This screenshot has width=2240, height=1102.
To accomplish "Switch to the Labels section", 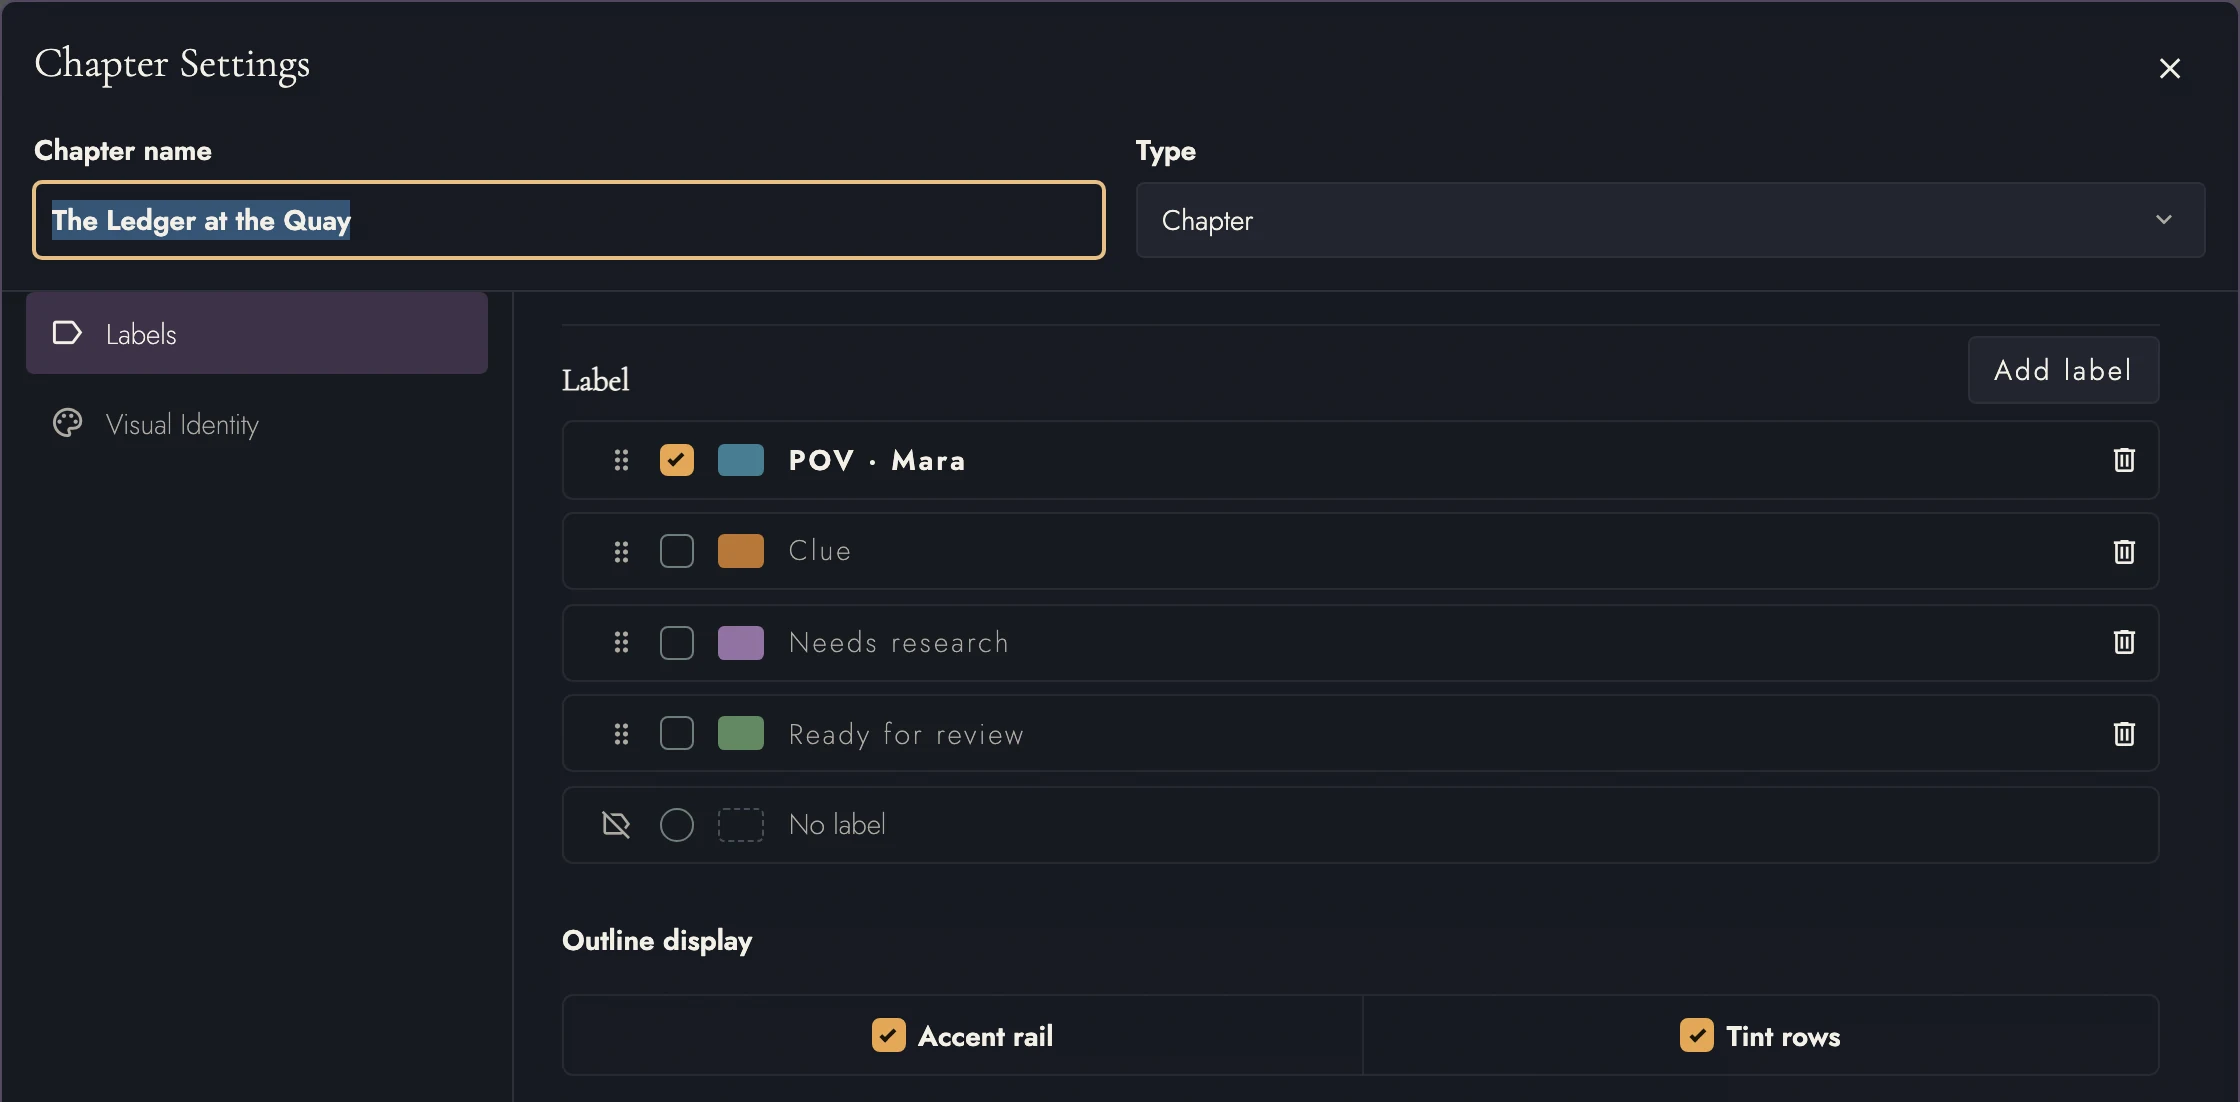I will pyautogui.click(x=257, y=333).
